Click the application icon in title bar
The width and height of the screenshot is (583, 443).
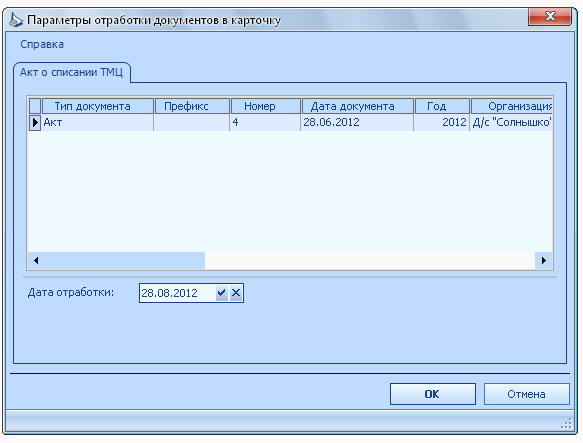point(16,20)
